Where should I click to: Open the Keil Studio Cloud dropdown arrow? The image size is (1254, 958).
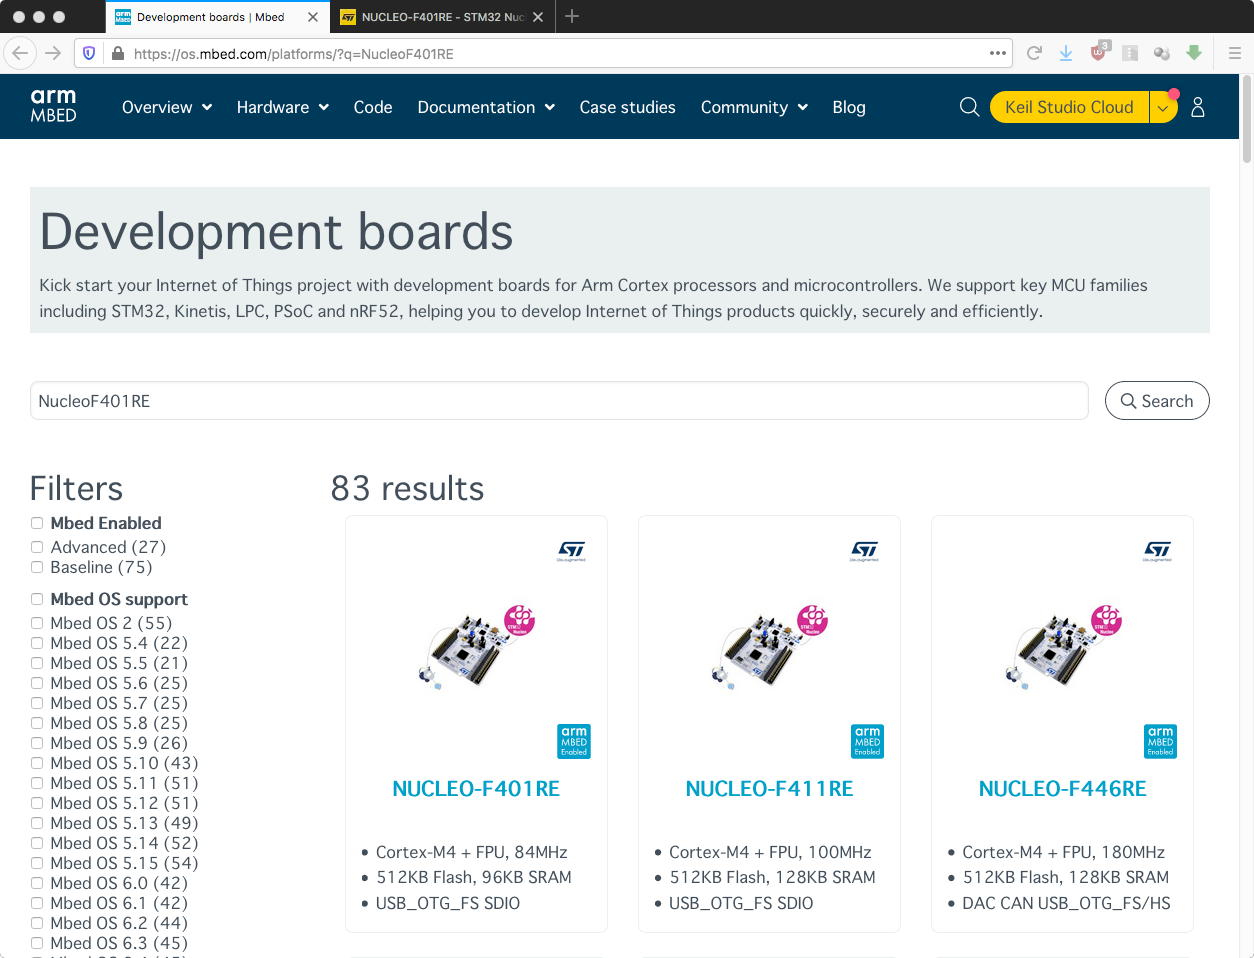pos(1163,107)
